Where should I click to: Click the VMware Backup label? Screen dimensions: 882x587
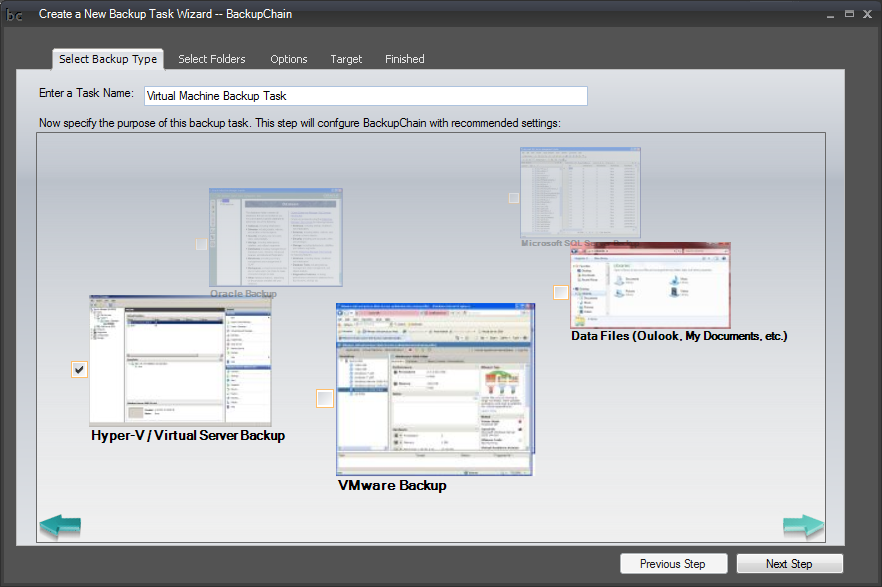(x=392, y=485)
